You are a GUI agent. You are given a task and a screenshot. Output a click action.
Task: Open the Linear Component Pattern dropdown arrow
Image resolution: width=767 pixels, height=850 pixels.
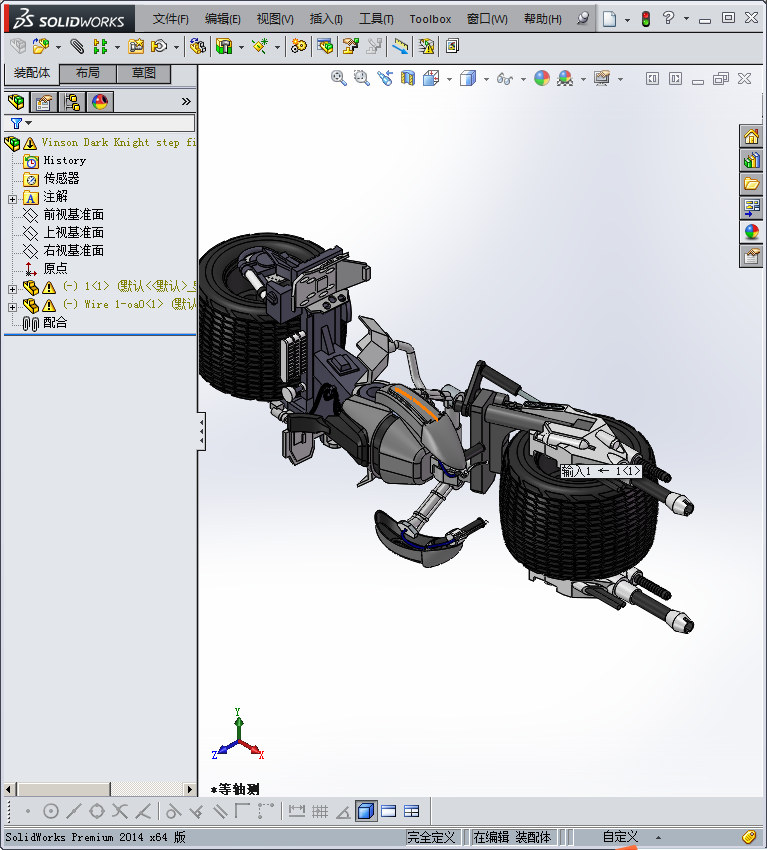(117, 48)
